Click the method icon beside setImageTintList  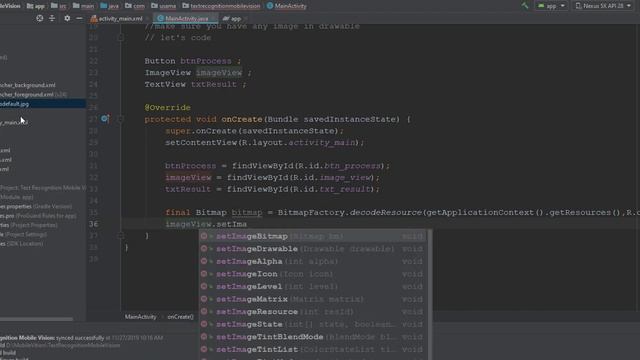click(204, 350)
